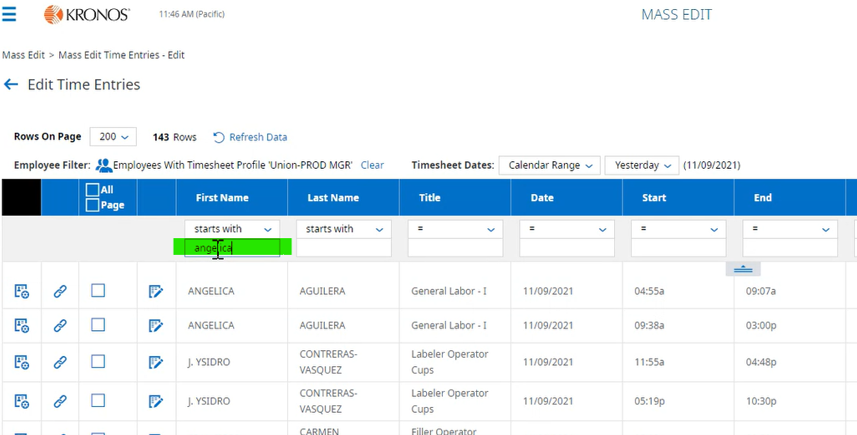857x435 pixels.
Task: Check the All select checkbox
Action: click(x=92, y=190)
